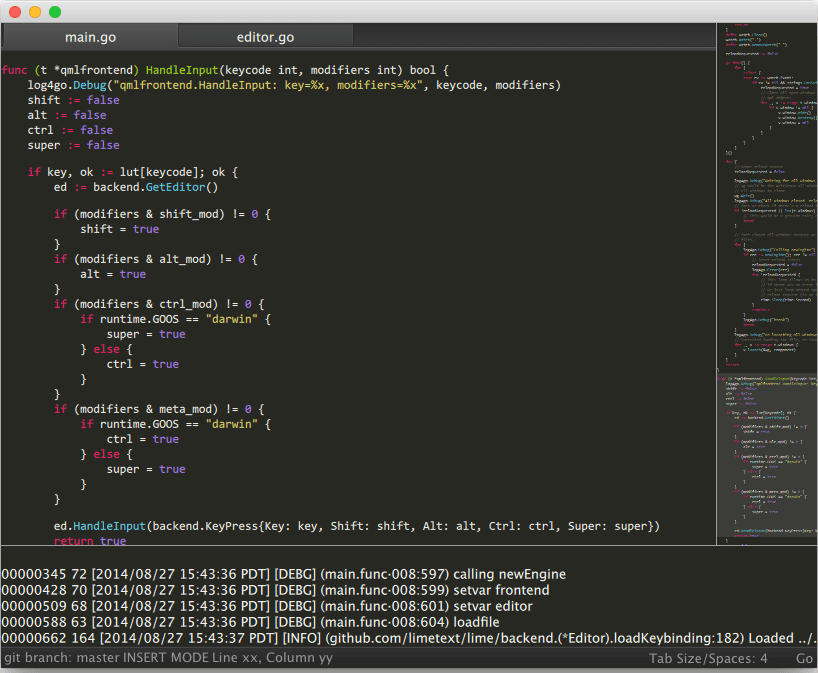Click console log 'setvar editor'

[x=267, y=606]
